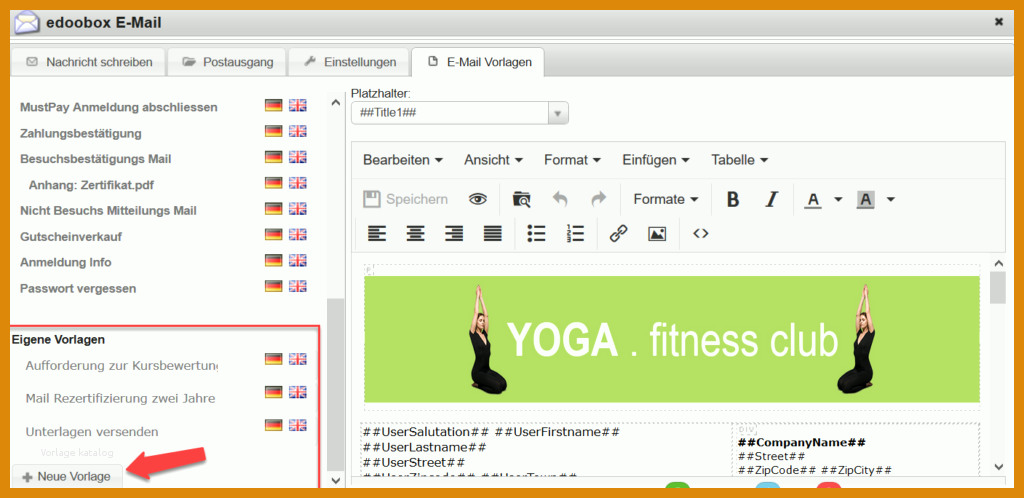
Task: Select German flag for Unterlagen versenden
Action: click(273, 425)
